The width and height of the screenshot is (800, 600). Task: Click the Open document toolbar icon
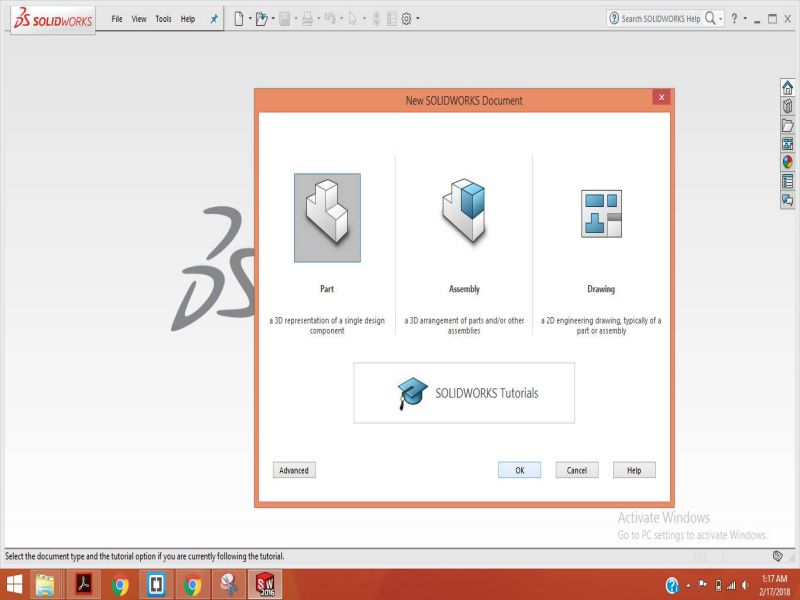[x=261, y=19]
